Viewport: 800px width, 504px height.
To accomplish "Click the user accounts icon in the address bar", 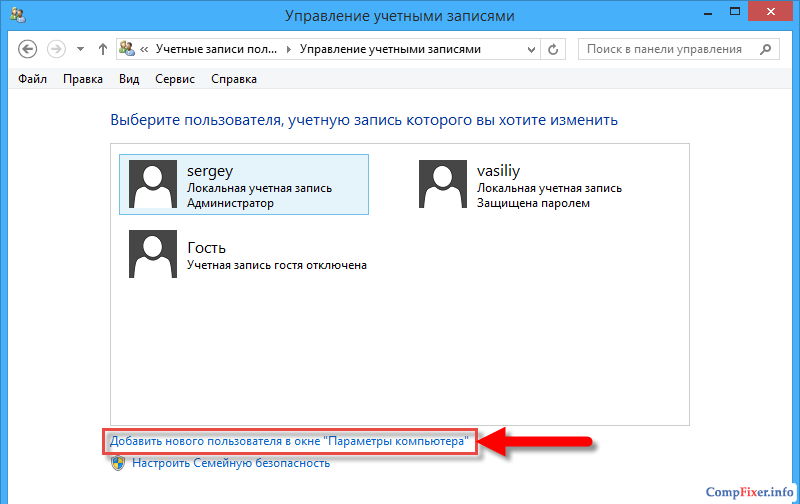I will click(x=128, y=49).
